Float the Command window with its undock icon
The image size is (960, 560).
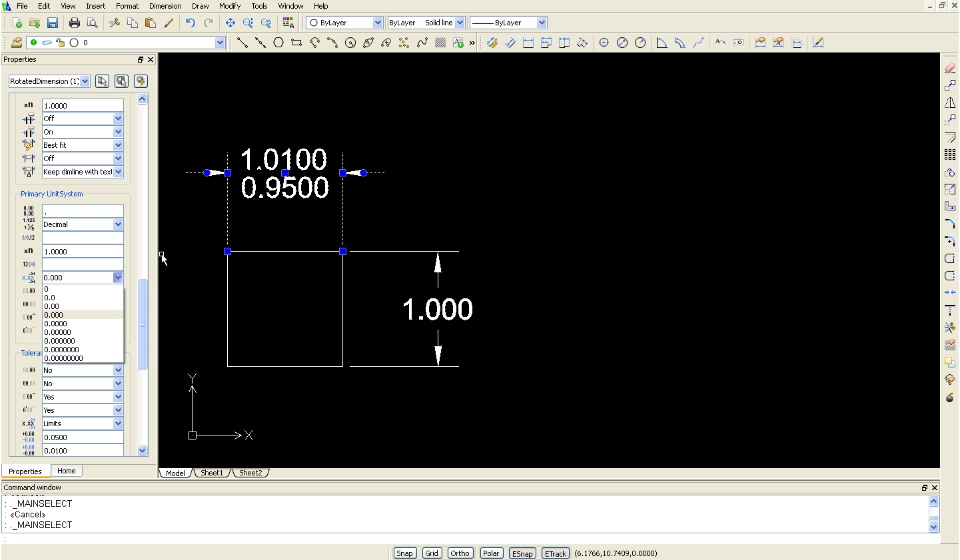tap(924, 488)
